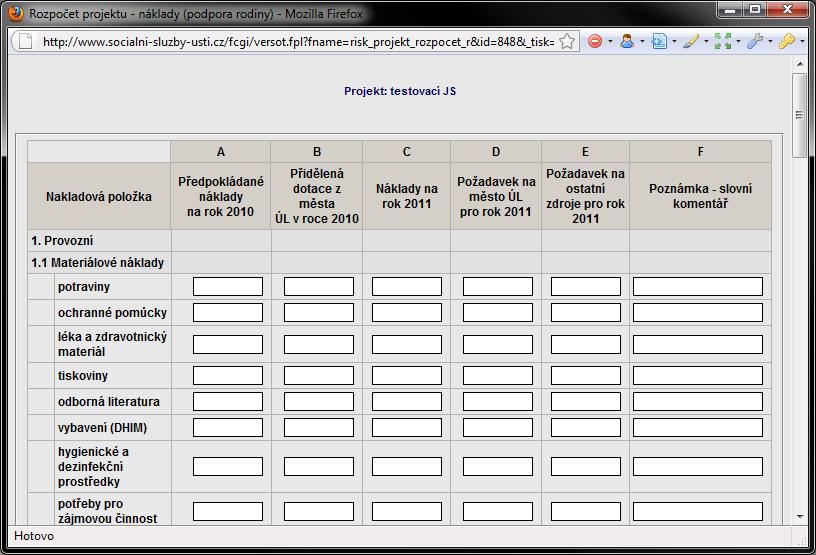Click the vertical scrollbar thumb
The image size is (816, 555).
tap(799, 115)
